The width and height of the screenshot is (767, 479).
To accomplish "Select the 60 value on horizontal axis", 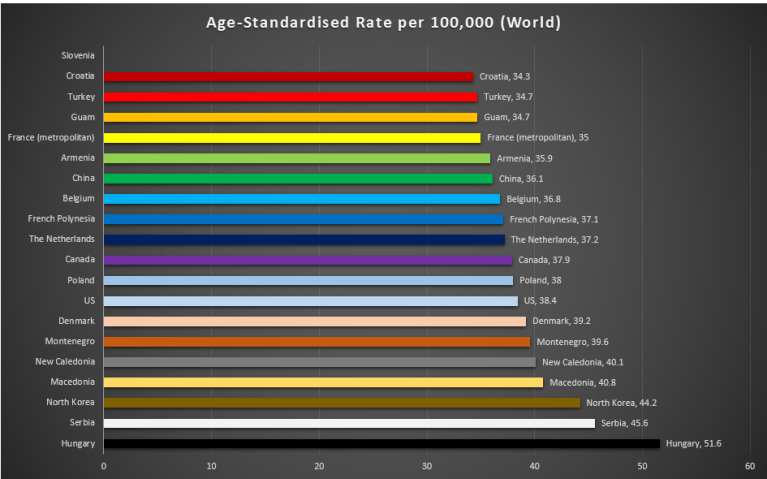I will point(749,465).
